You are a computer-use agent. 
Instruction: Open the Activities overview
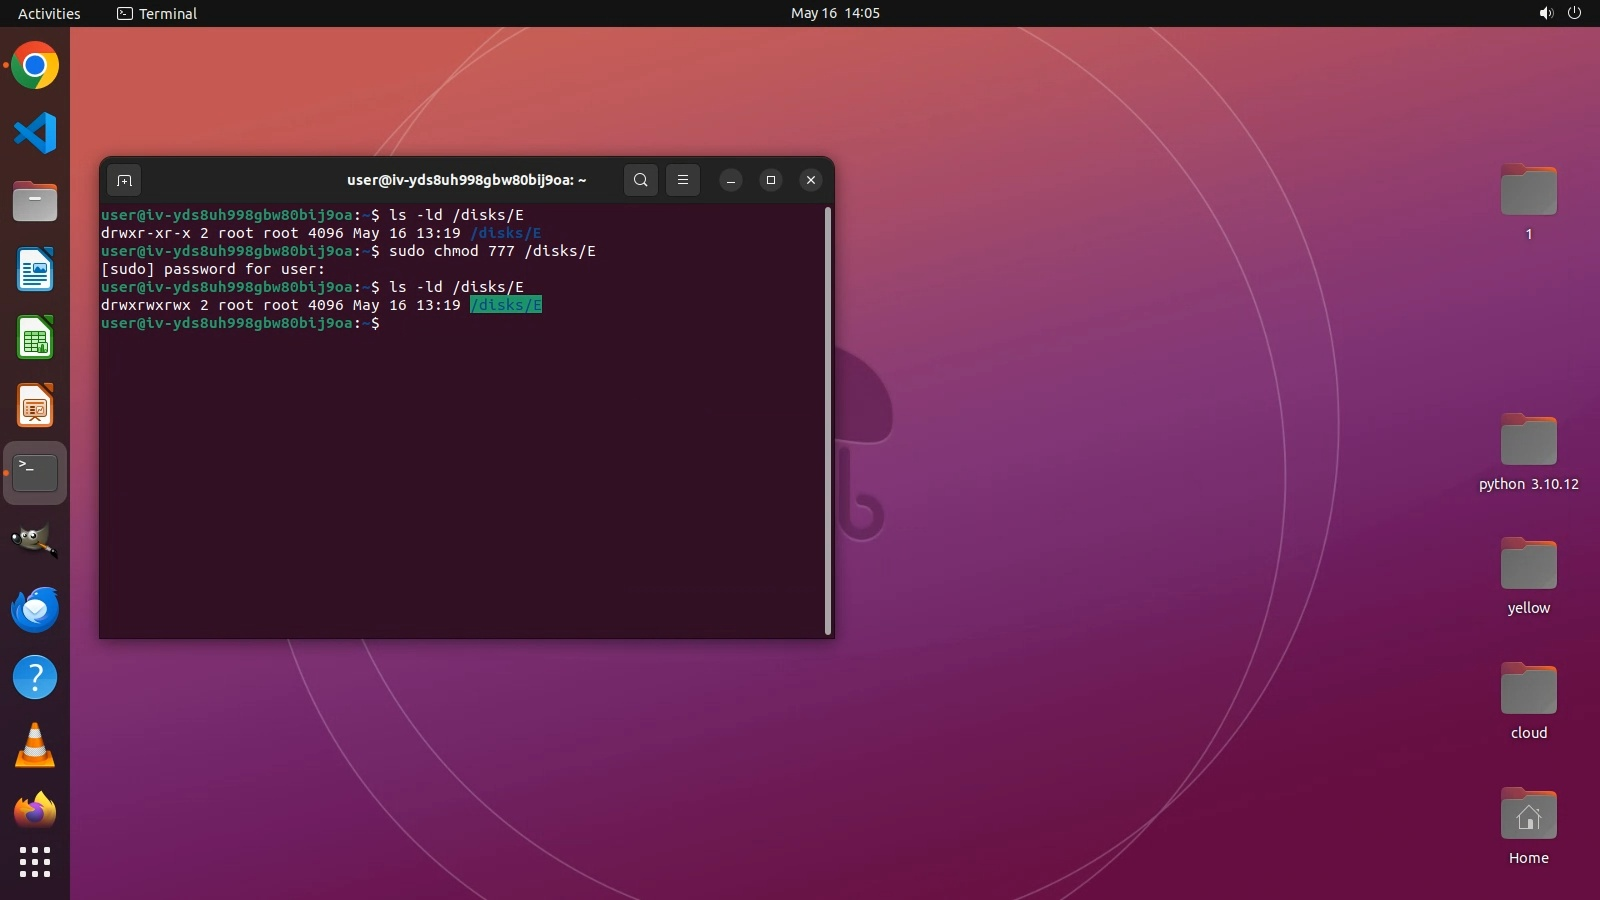[49, 13]
